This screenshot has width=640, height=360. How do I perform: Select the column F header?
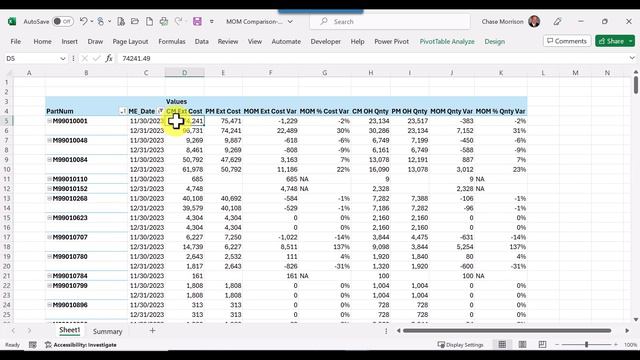click(270, 73)
